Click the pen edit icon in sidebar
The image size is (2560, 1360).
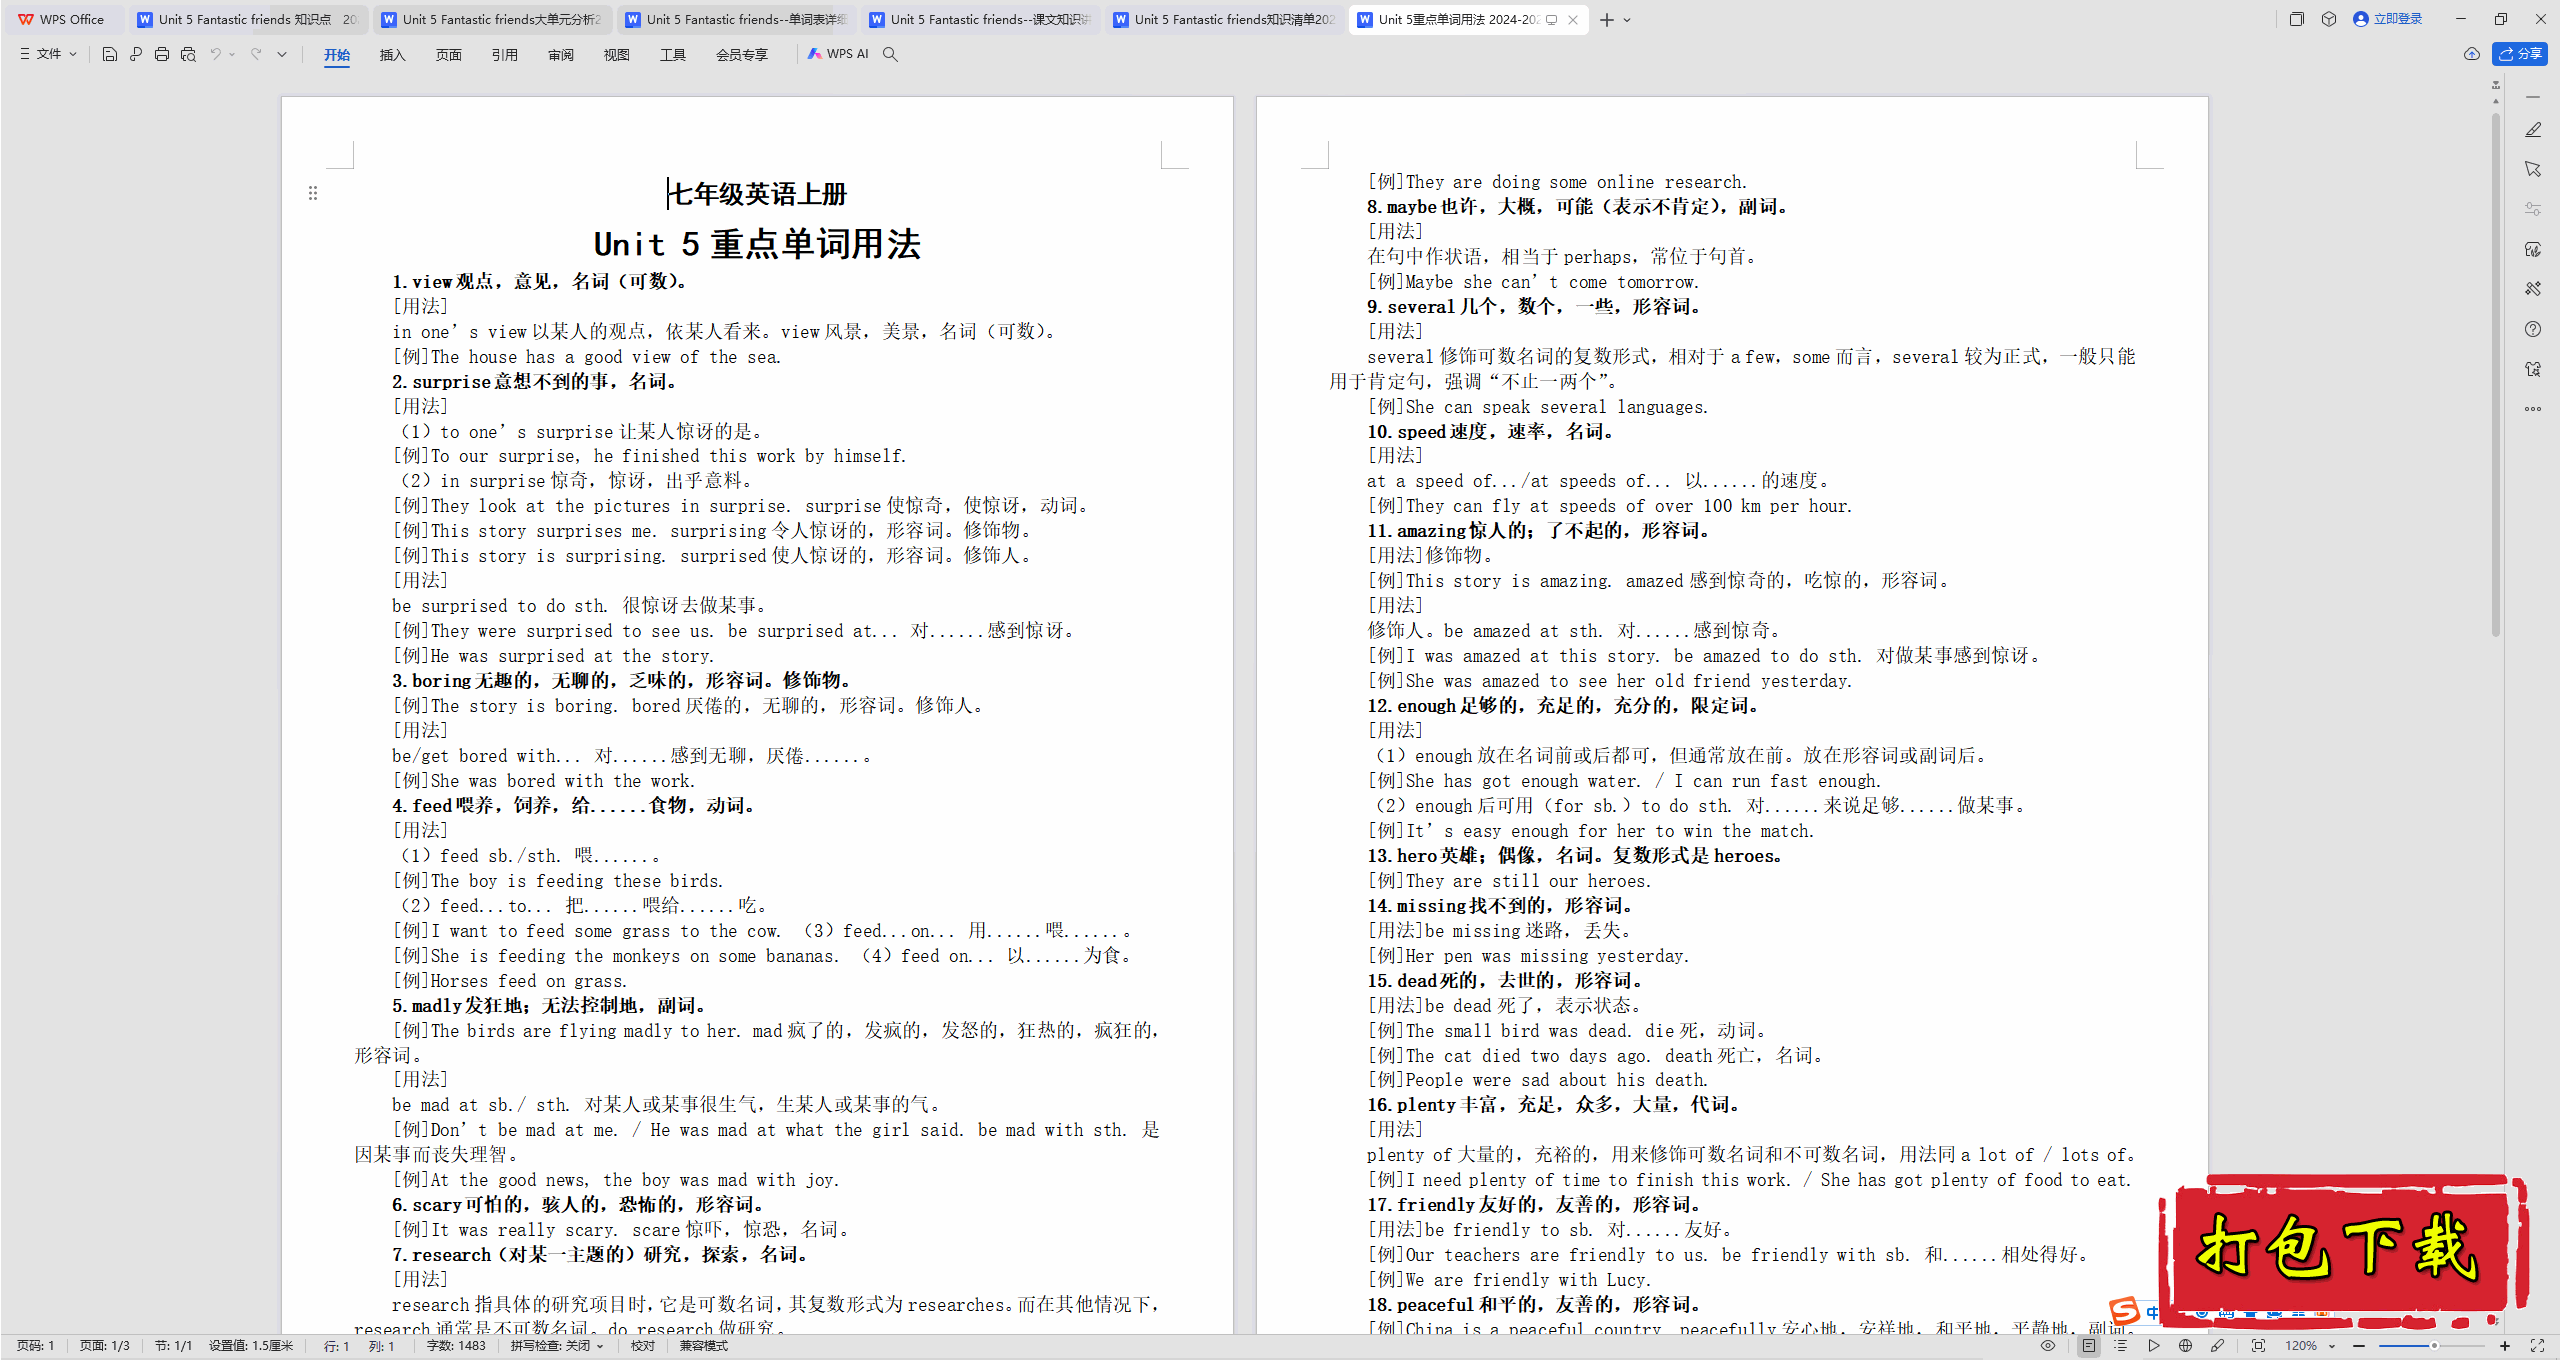[2532, 130]
